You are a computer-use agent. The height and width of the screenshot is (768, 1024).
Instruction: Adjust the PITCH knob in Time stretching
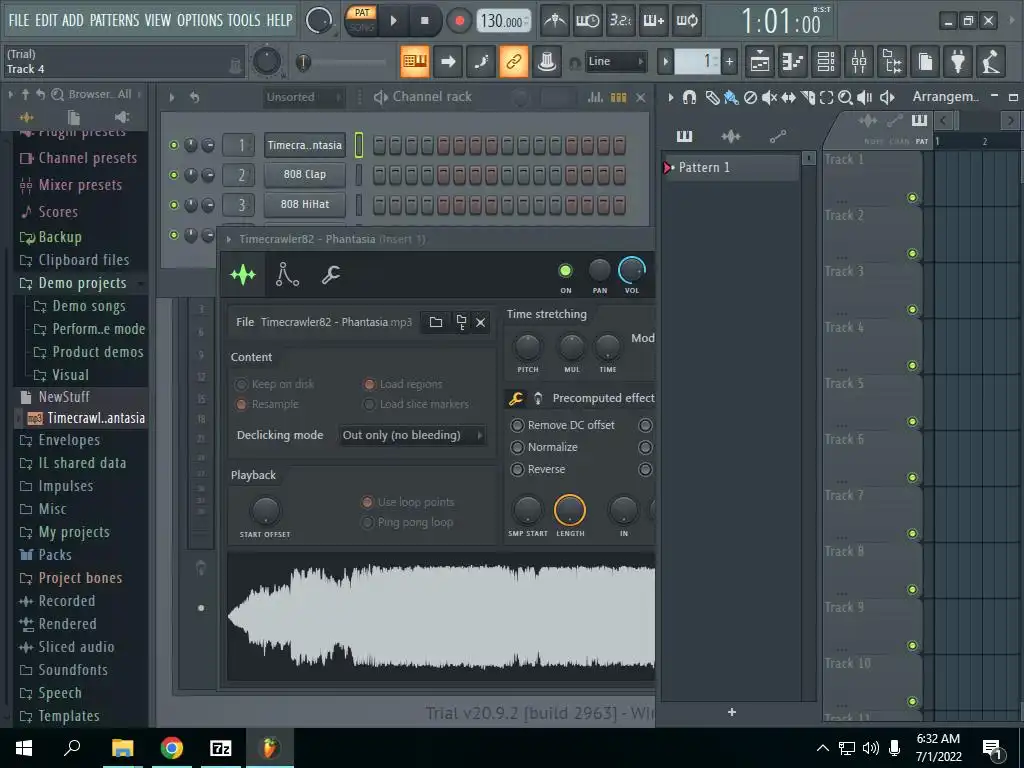(528, 347)
